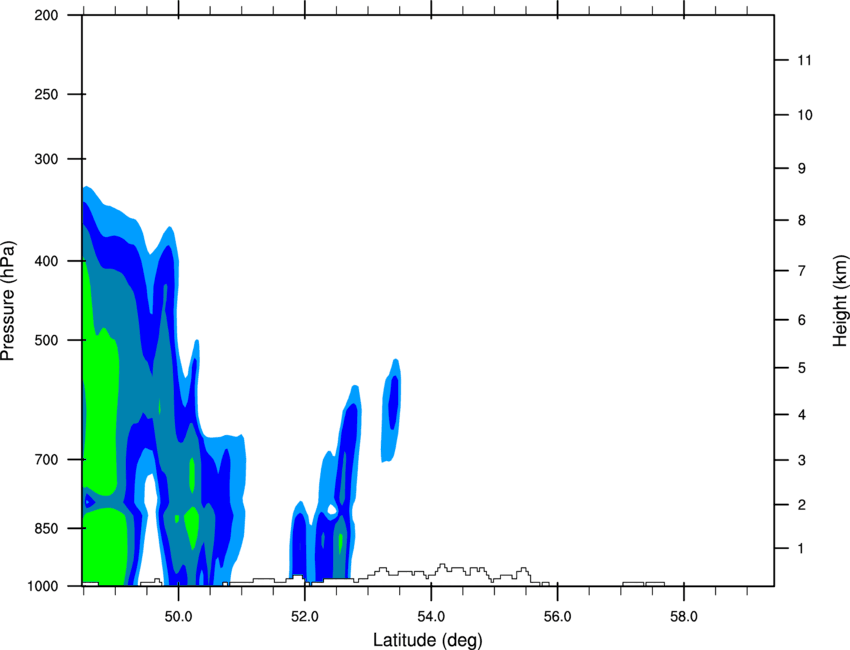Screen dimensions: 850x650
Task: Click the 3 km height label
Action: click(x=802, y=460)
